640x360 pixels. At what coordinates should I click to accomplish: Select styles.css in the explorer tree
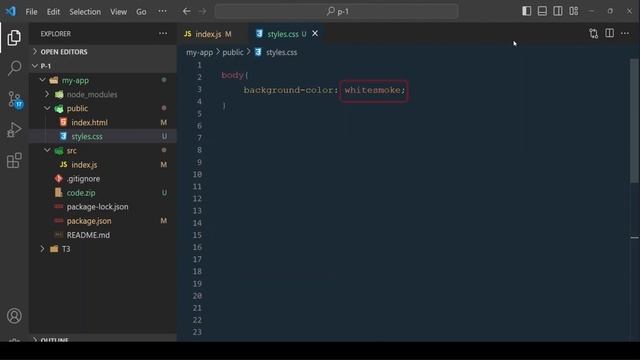pos(103,136)
